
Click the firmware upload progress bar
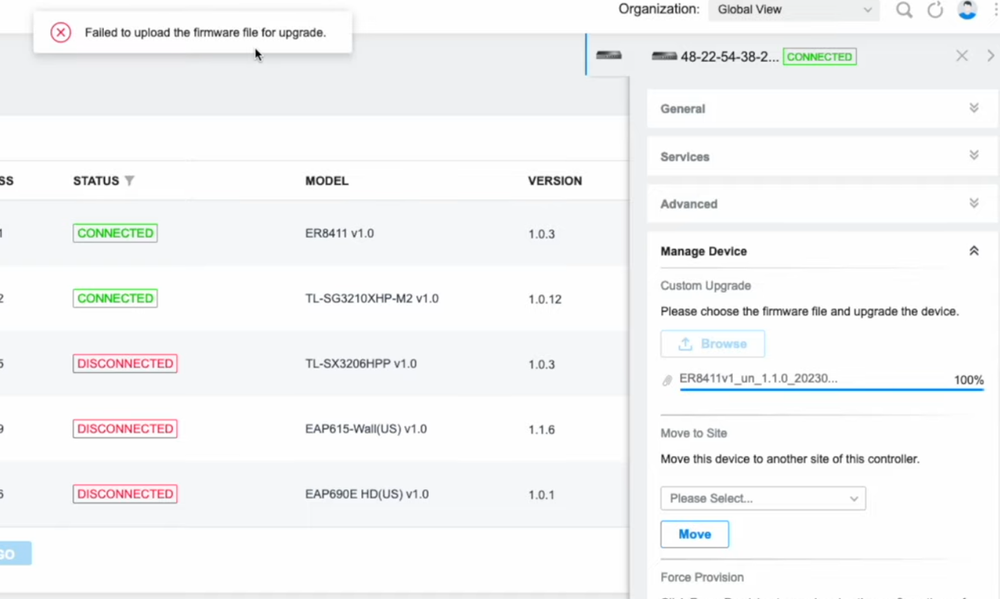tap(832, 389)
